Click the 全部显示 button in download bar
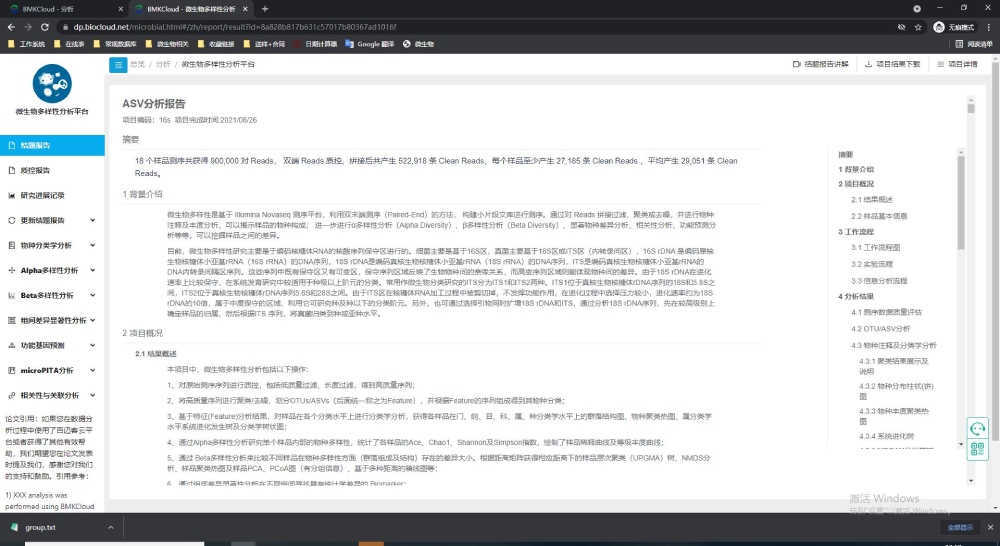The height and width of the screenshot is (546, 1000). (x=960, y=527)
